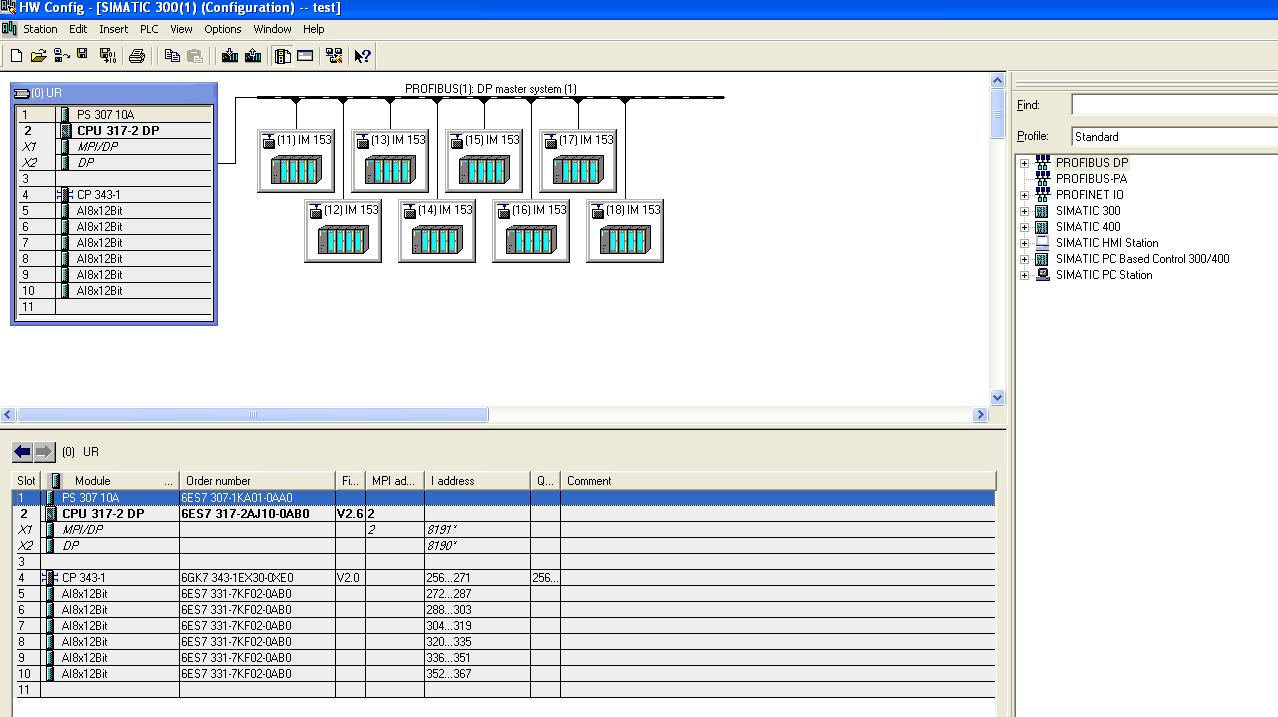Image resolution: width=1278 pixels, height=717 pixels.
Task: Click the back arrow navigation button
Action: 22,452
